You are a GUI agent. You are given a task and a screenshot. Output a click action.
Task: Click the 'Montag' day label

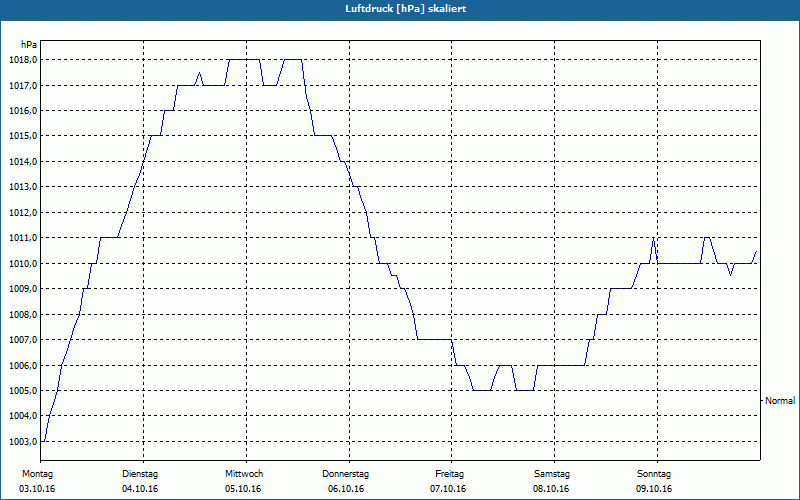pos(37,474)
